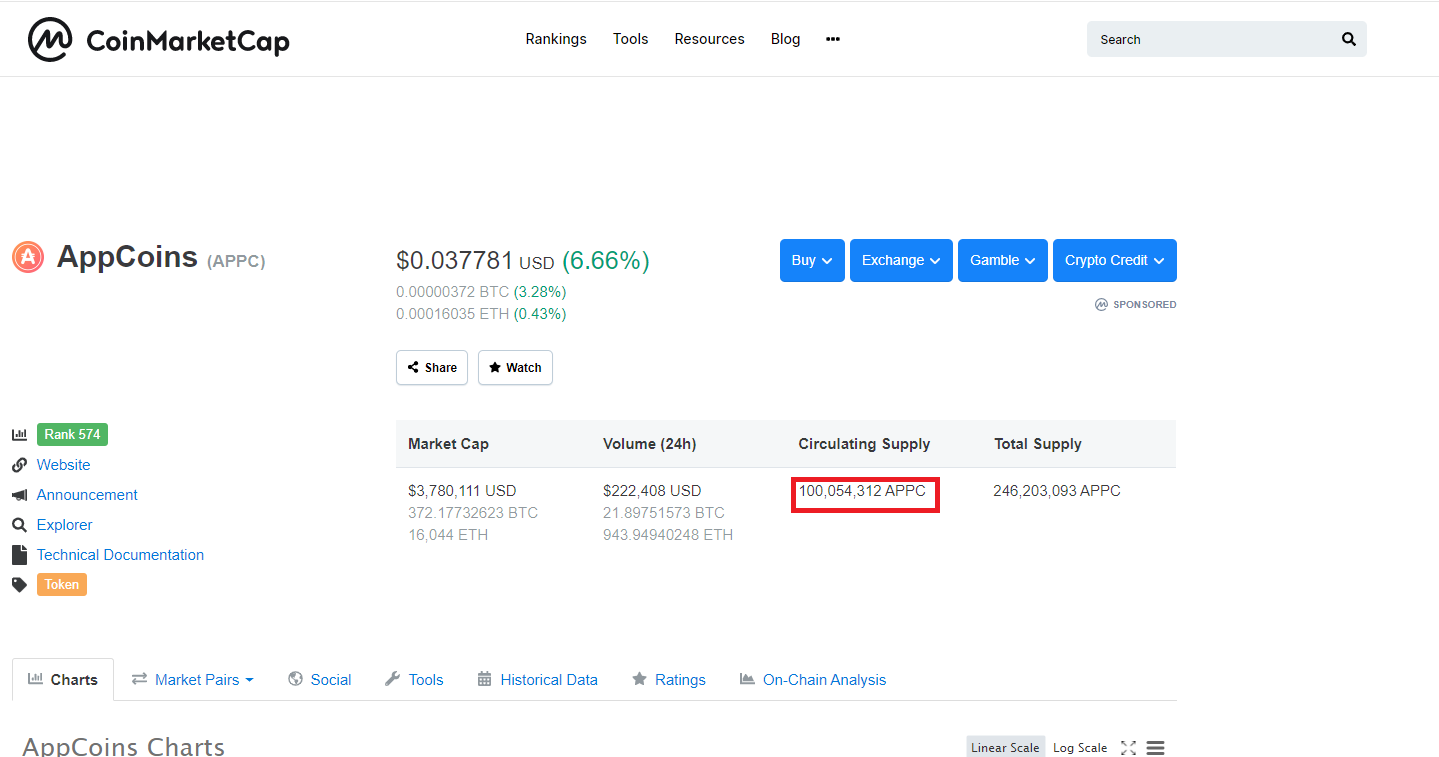The width and height of the screenshot is (1439, 757).
Task: Click the 16,044 ETH market cap value
Action: pyautogui.click(x=448, y=535)
